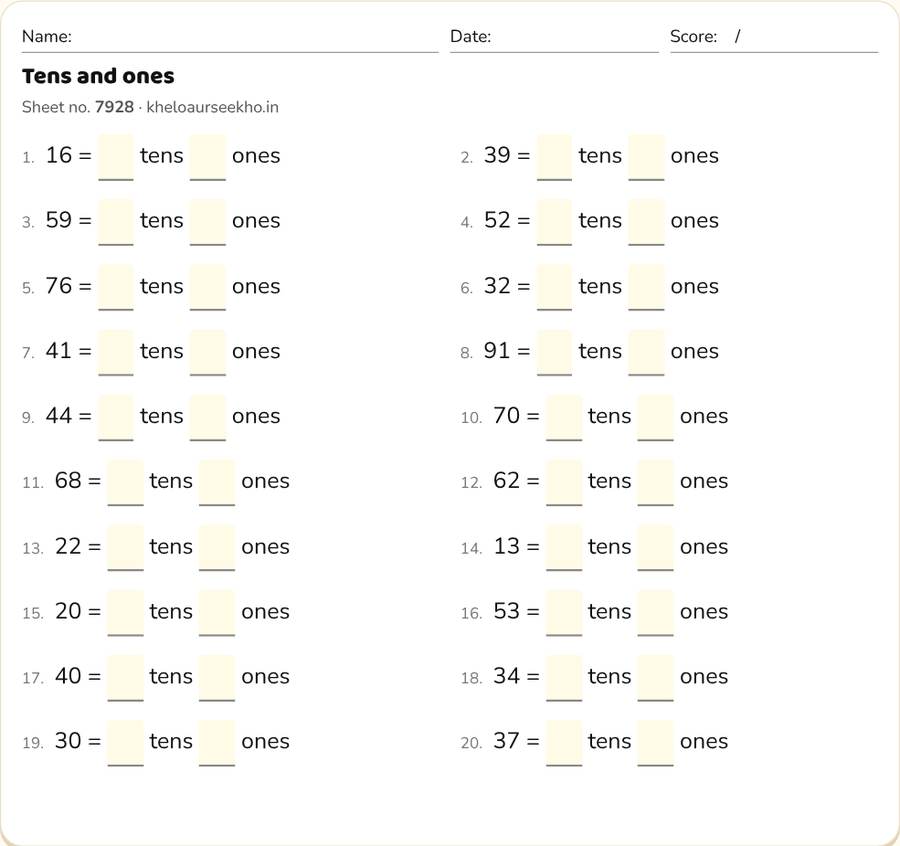
Task: Focus the tens blank for 37
Action: 564,743
